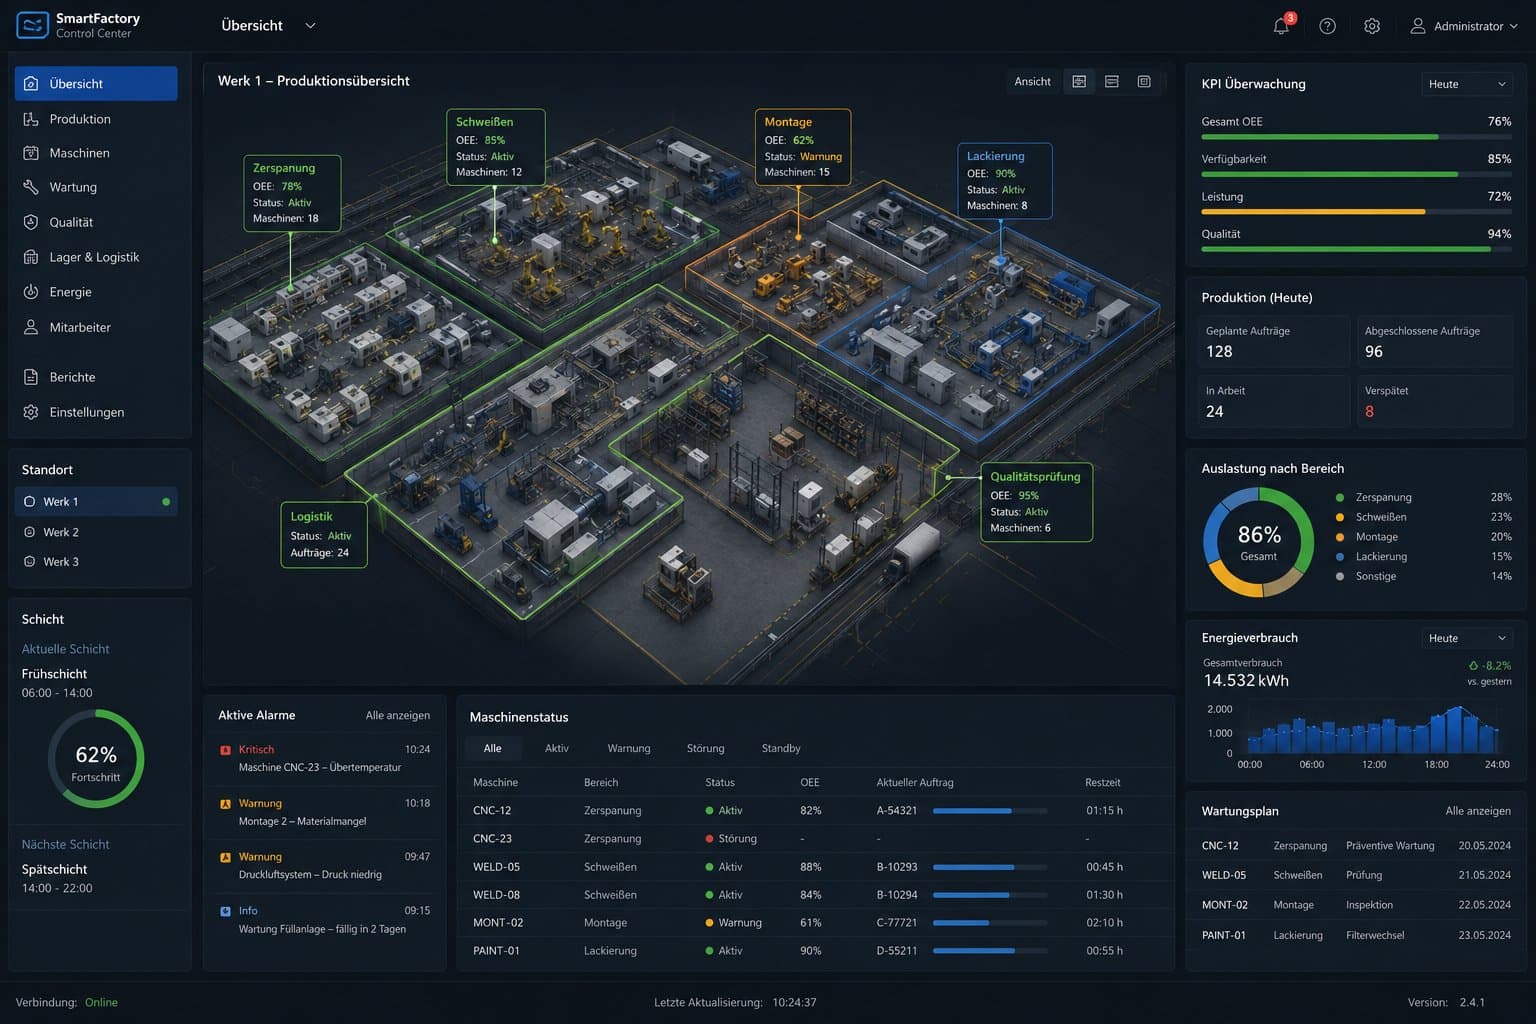Select third Ansicht view icon
This screenshot has height=1024, width=1536.
[x=1144, y=82]
